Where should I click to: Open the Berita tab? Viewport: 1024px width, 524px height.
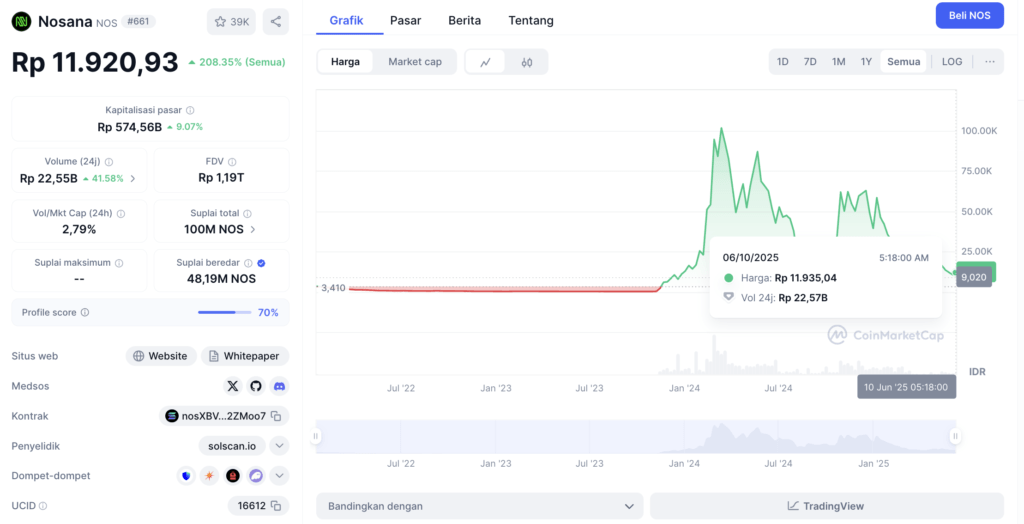[x=464, y=20]
